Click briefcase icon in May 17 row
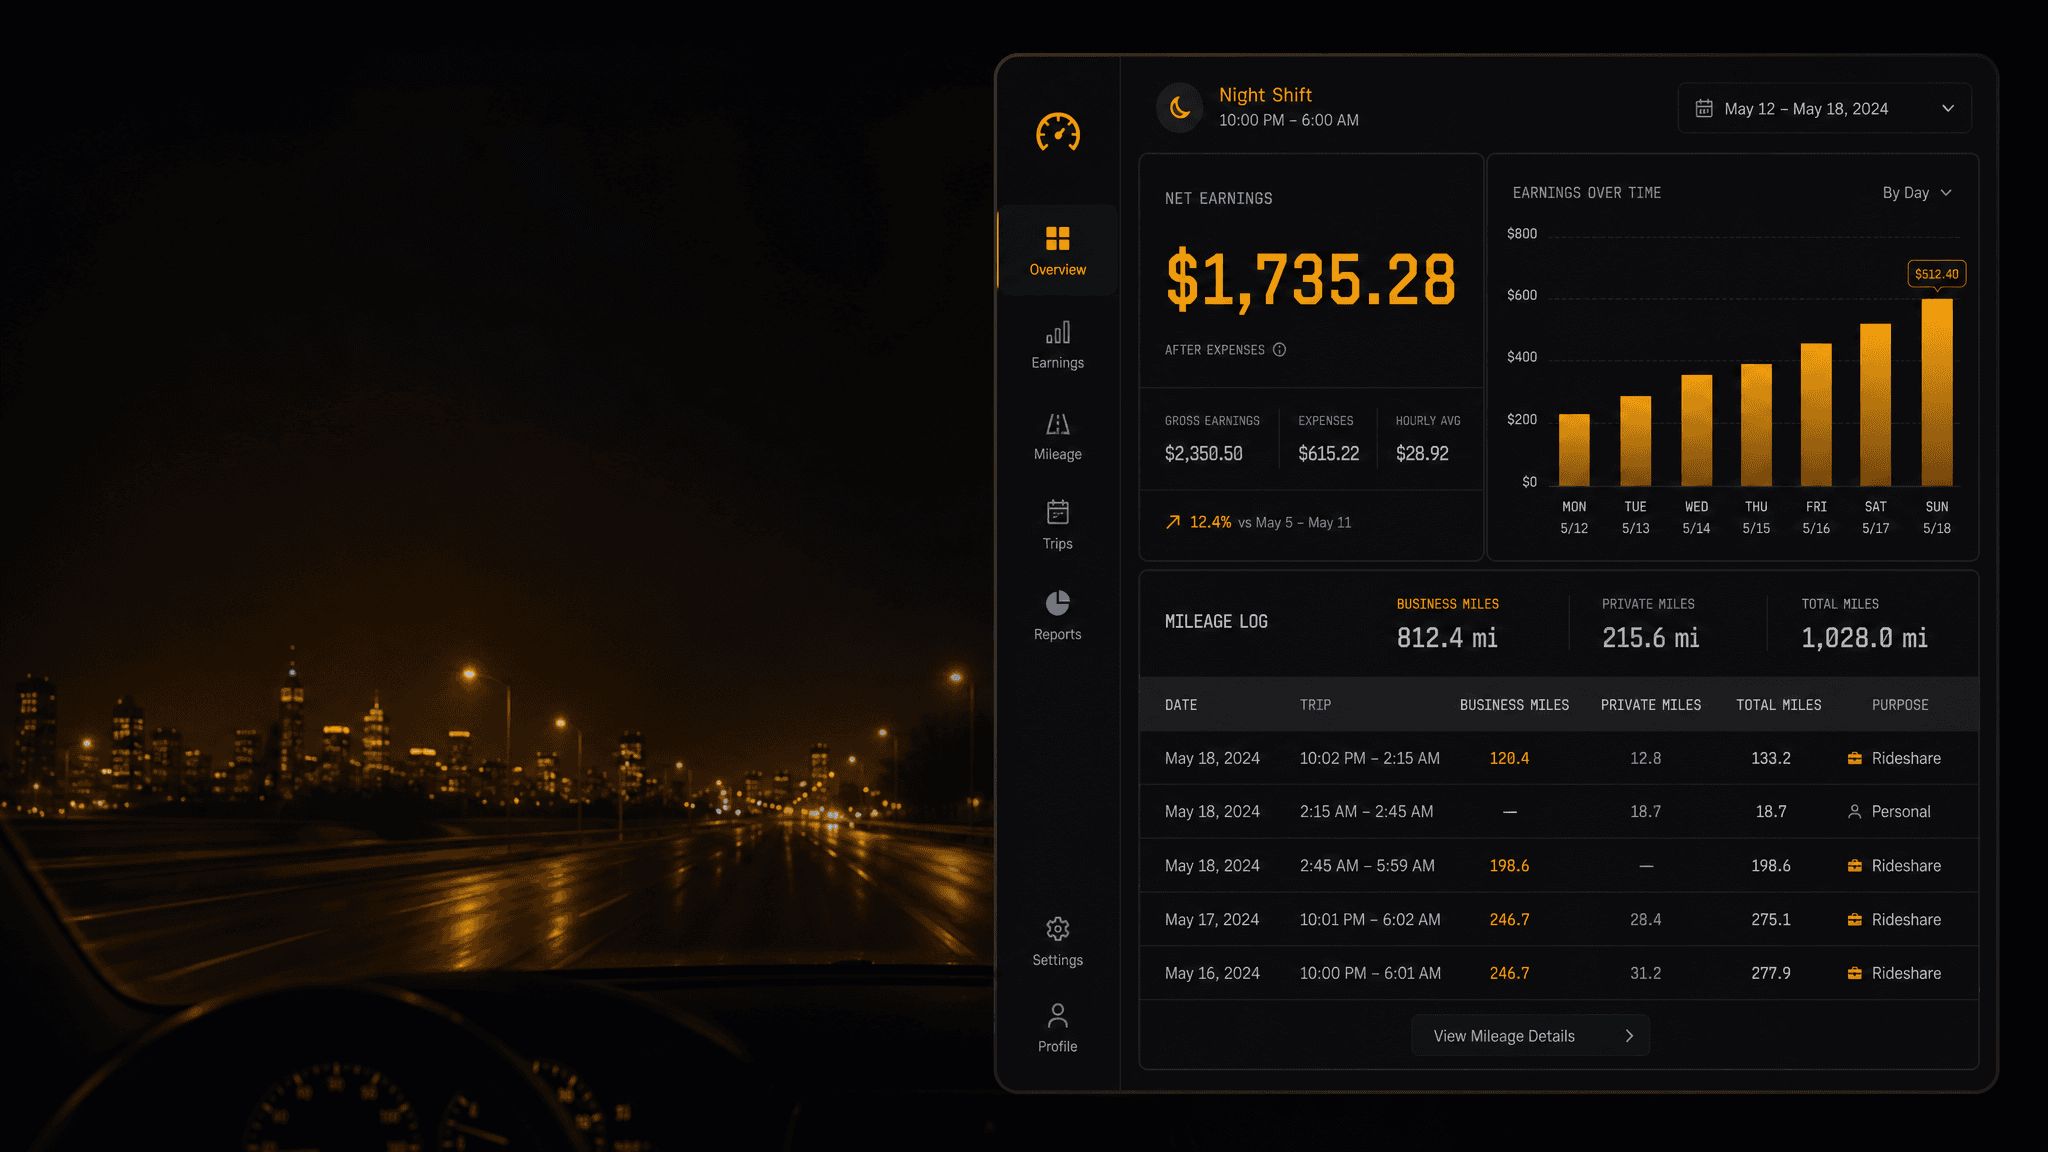This screenshot has height=1152, width=2048. (1854, 920)
